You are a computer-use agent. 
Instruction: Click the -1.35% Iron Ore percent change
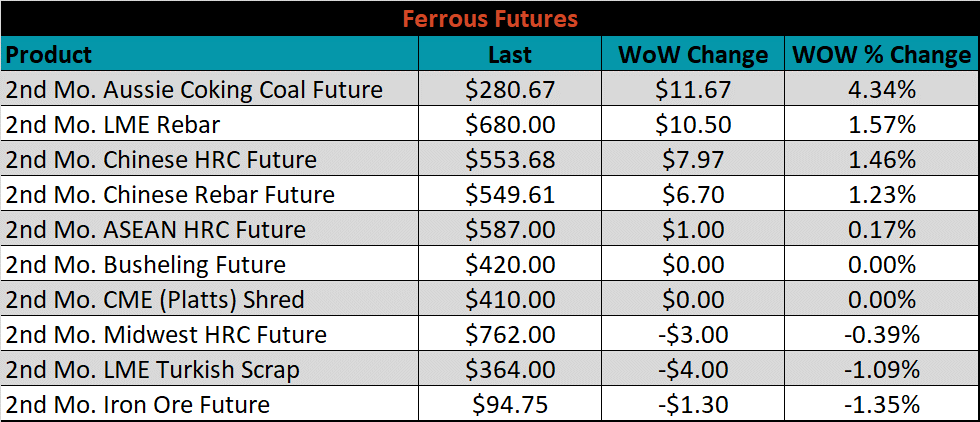coord(882,404)
